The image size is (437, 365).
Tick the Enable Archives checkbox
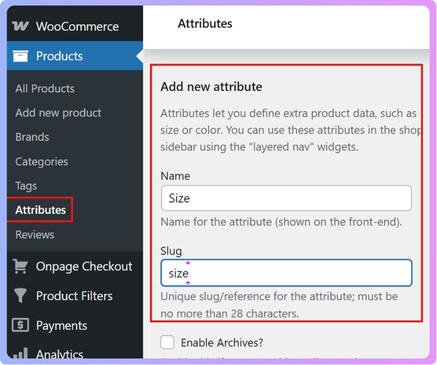click(x=167, y=342)
